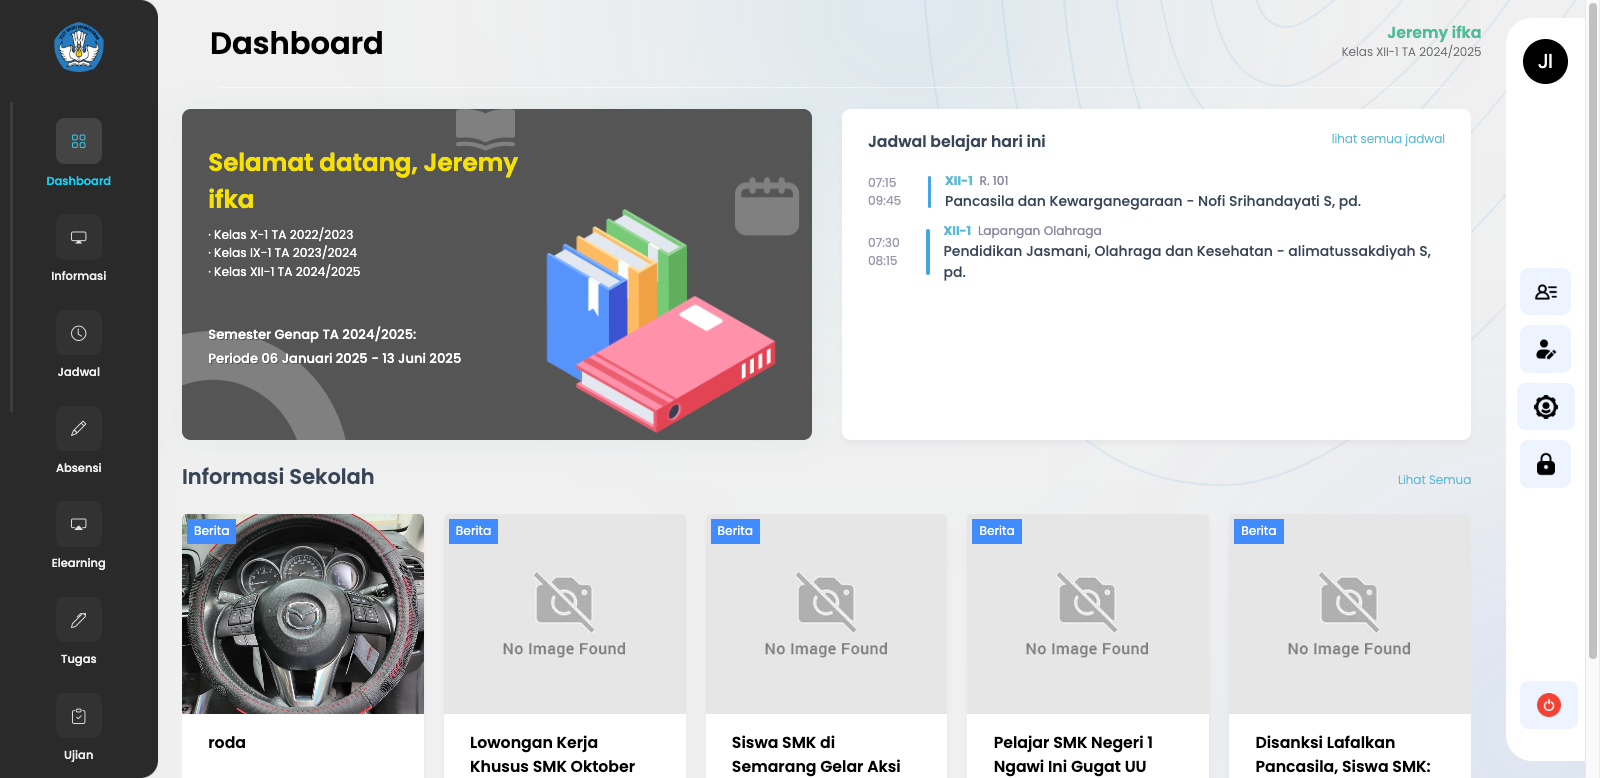This screenshot has height=778, width=1600.
Task: Click the red power logout button
Action: pyautogui.click(x=1548, y=706)
